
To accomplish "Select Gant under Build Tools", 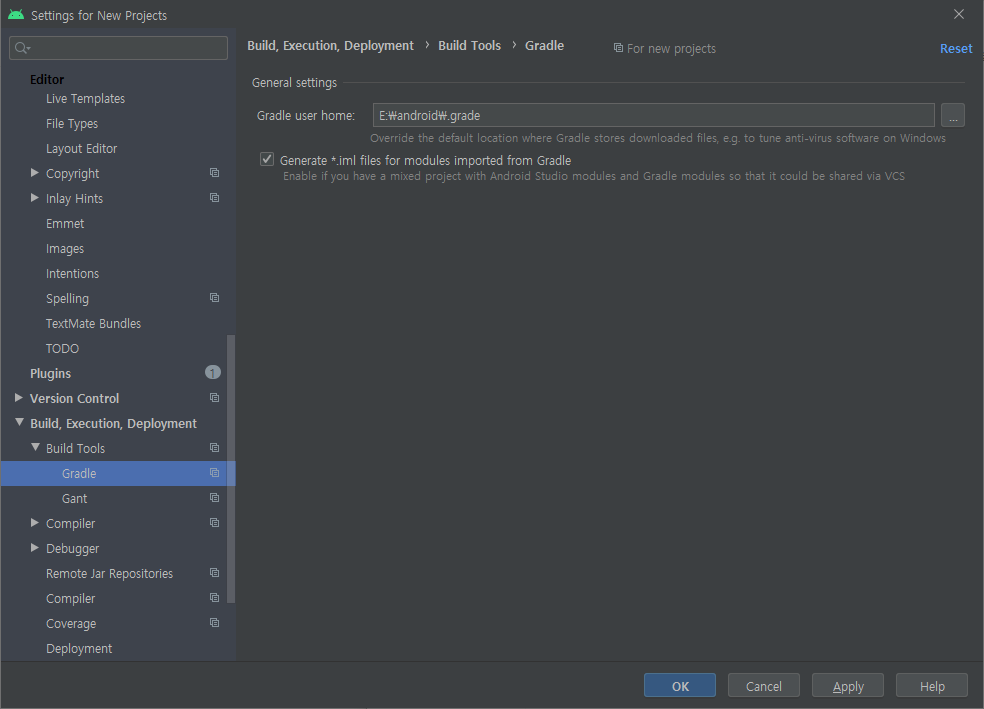I will pos(74,498).
